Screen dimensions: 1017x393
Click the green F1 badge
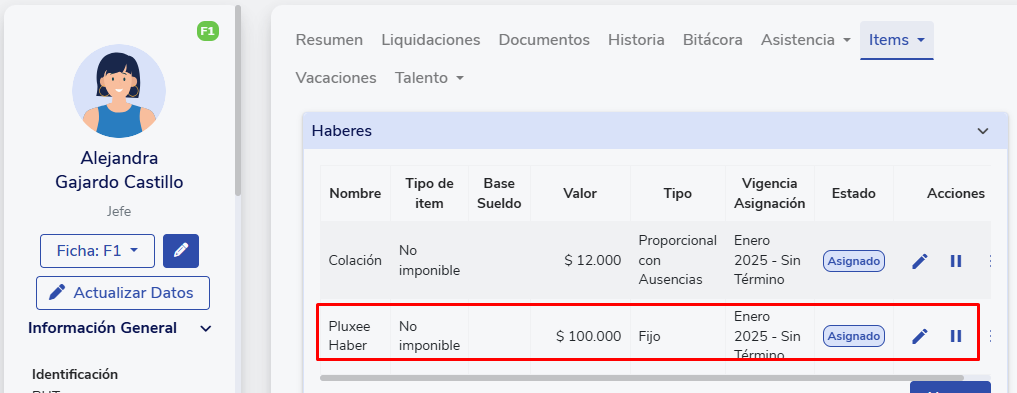point(208,30)
